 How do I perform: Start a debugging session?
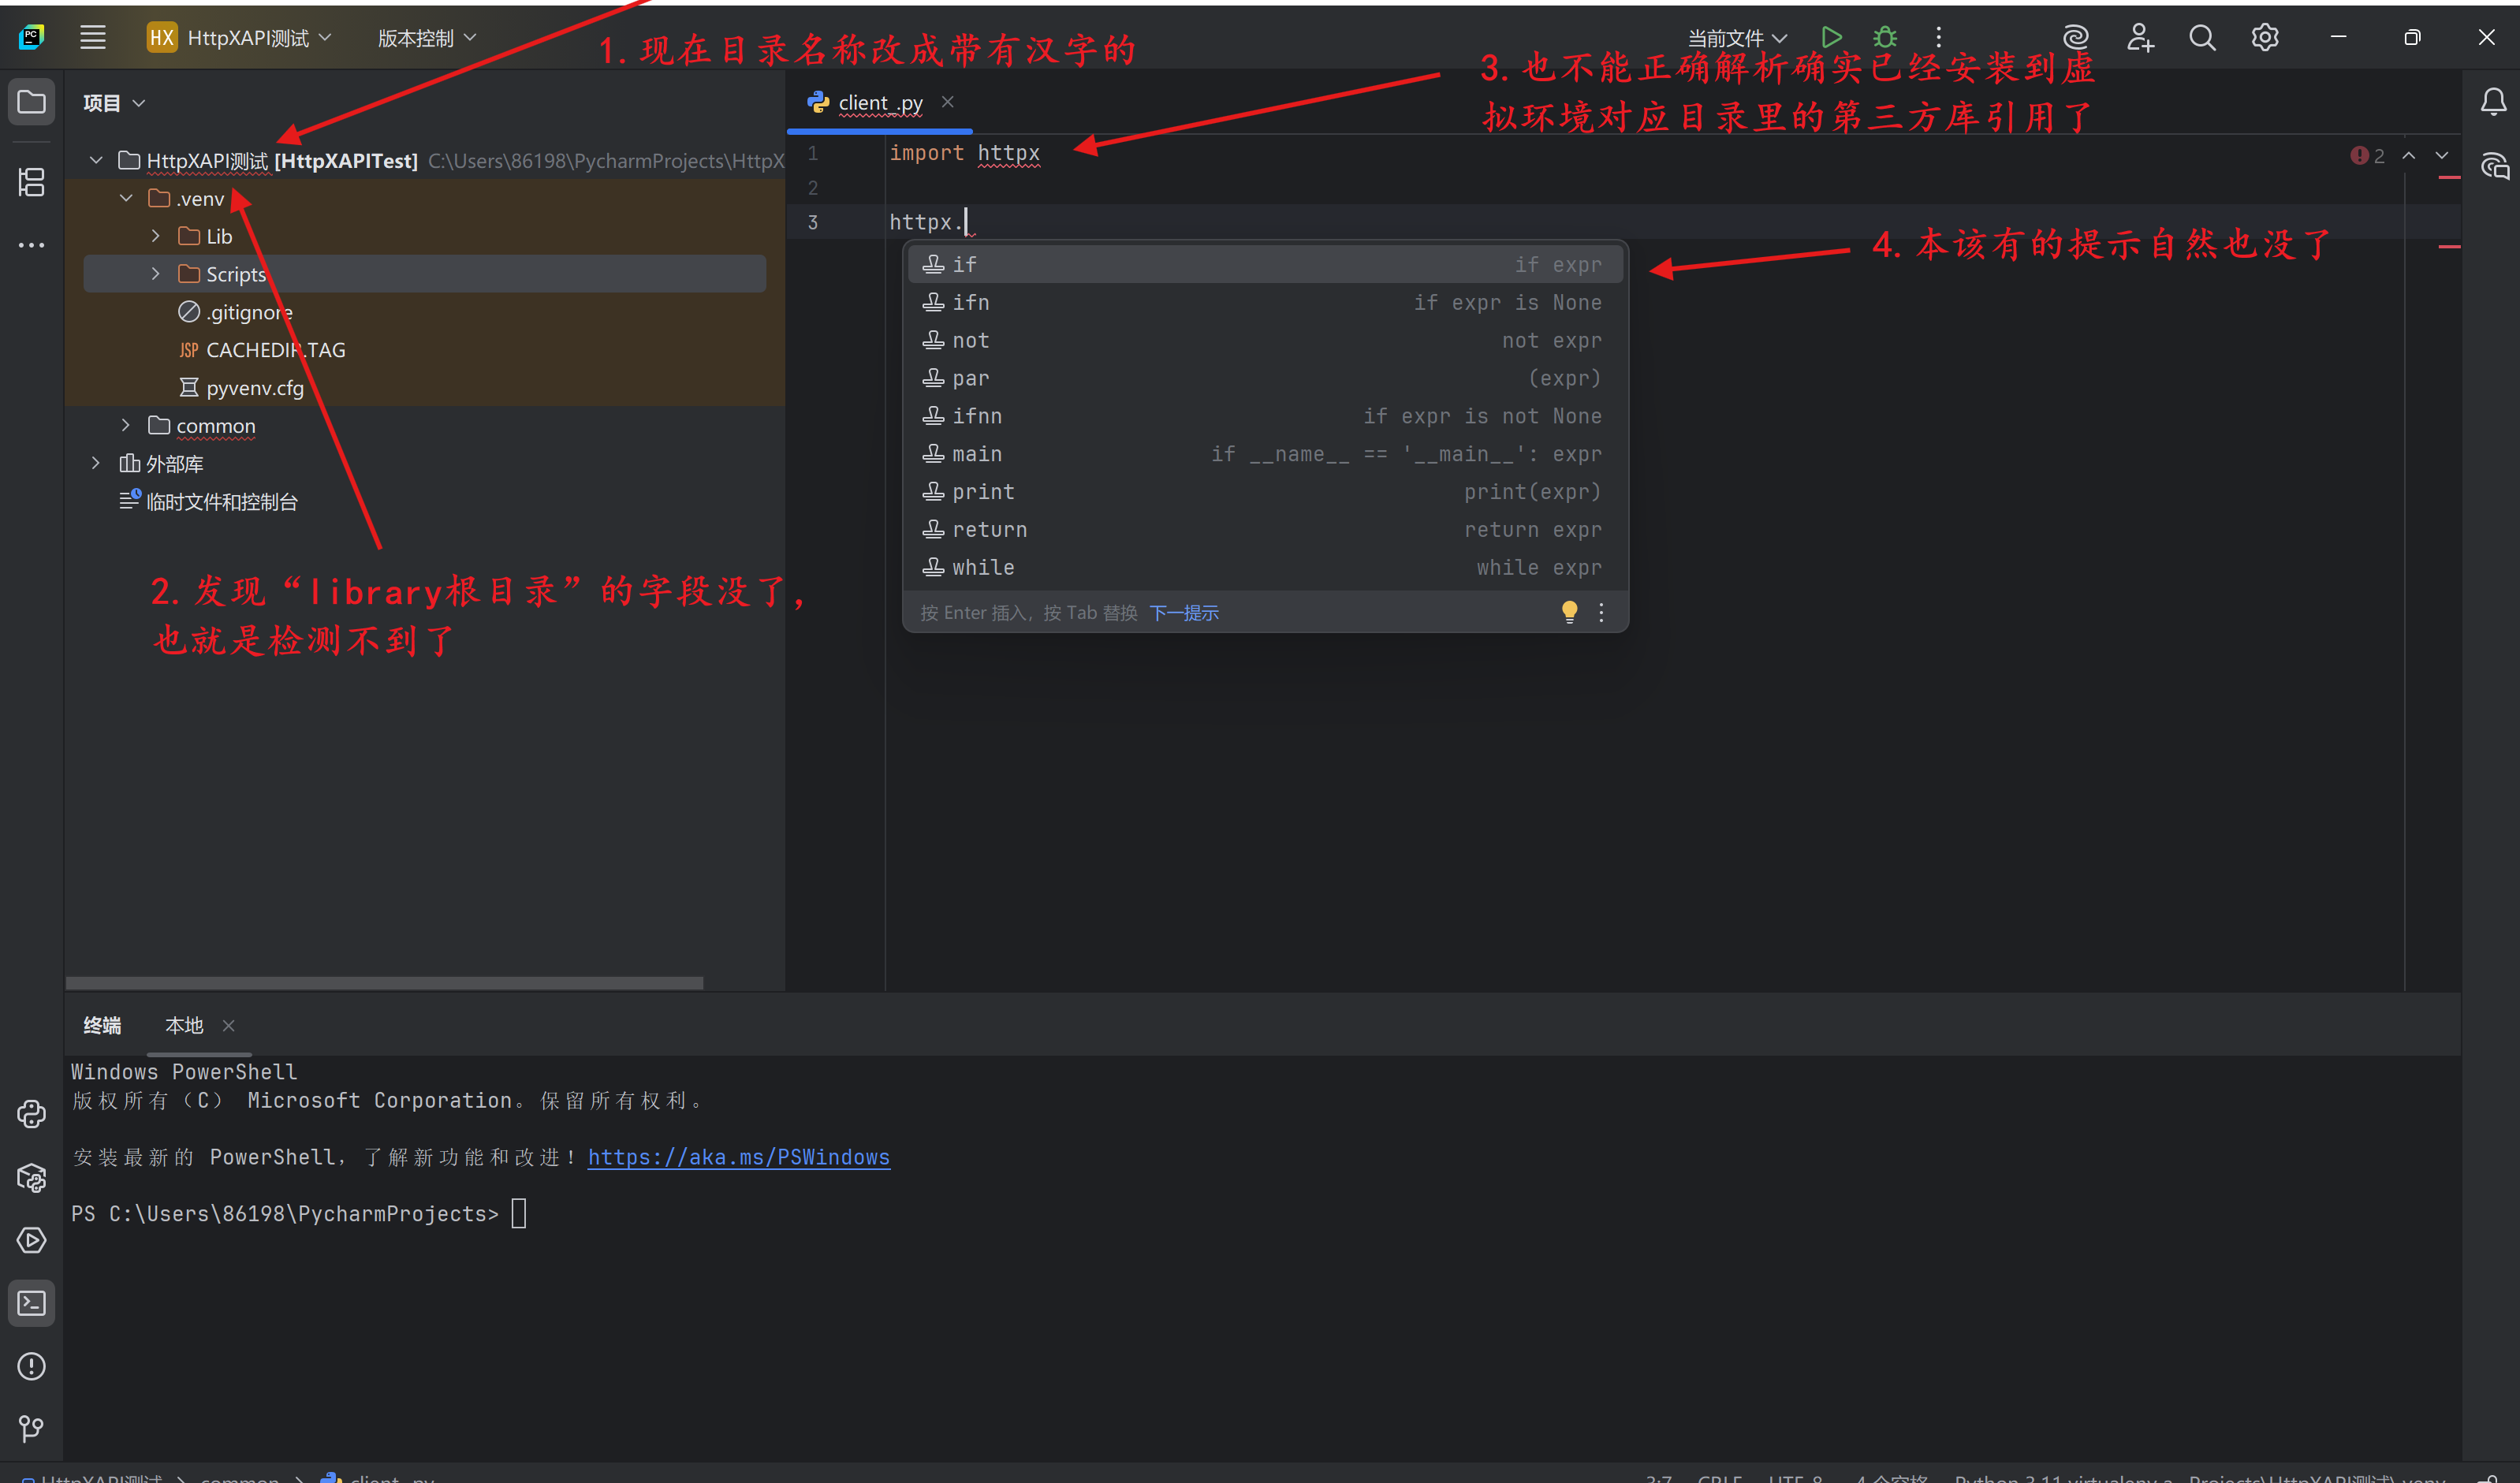1884,37
